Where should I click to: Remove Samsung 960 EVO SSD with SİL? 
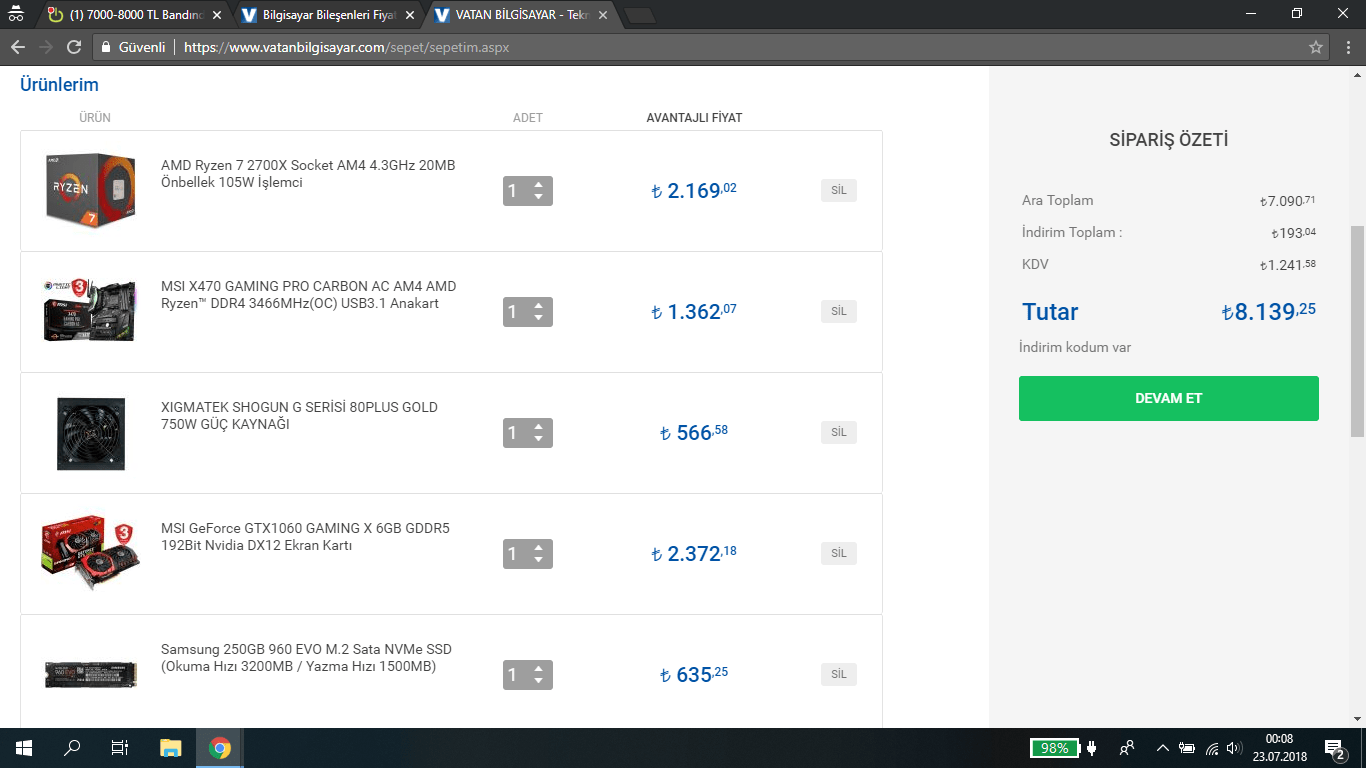[839, 674]
